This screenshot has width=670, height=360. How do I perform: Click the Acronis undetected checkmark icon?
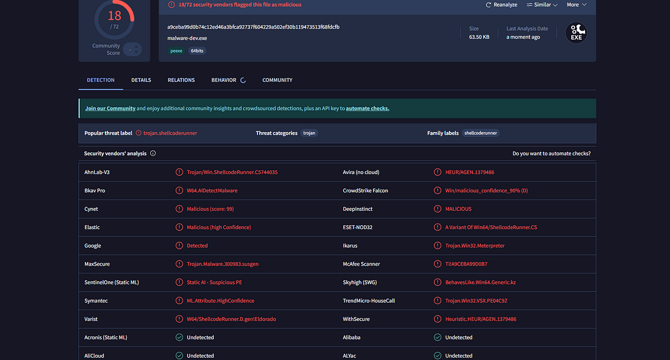pyautogui.click(x=179, y=337)
